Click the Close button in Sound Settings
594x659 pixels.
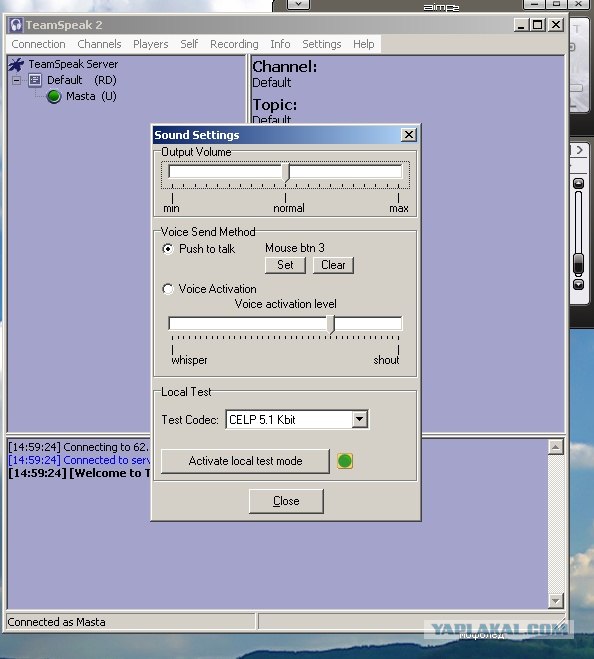[x=286, y=501]
